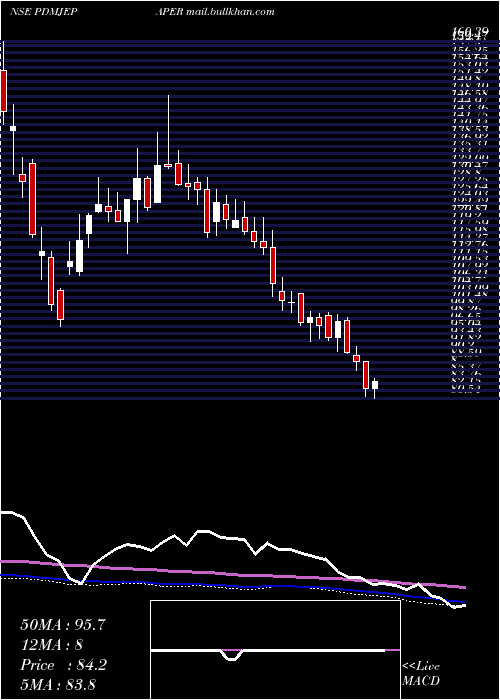Click the 5MA : 83.8 value
Screen dimensions: 500x700
pos(59,684)
